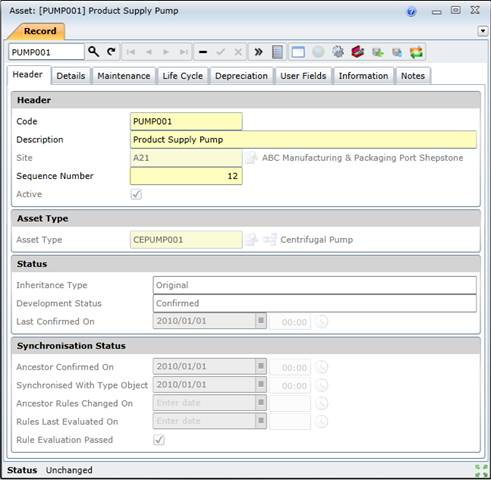The width and height of the screenshot is (491, 480).
Task: Open calendar dropdown for Synchronised With Type Object
Action: click(x=261, y=384)
